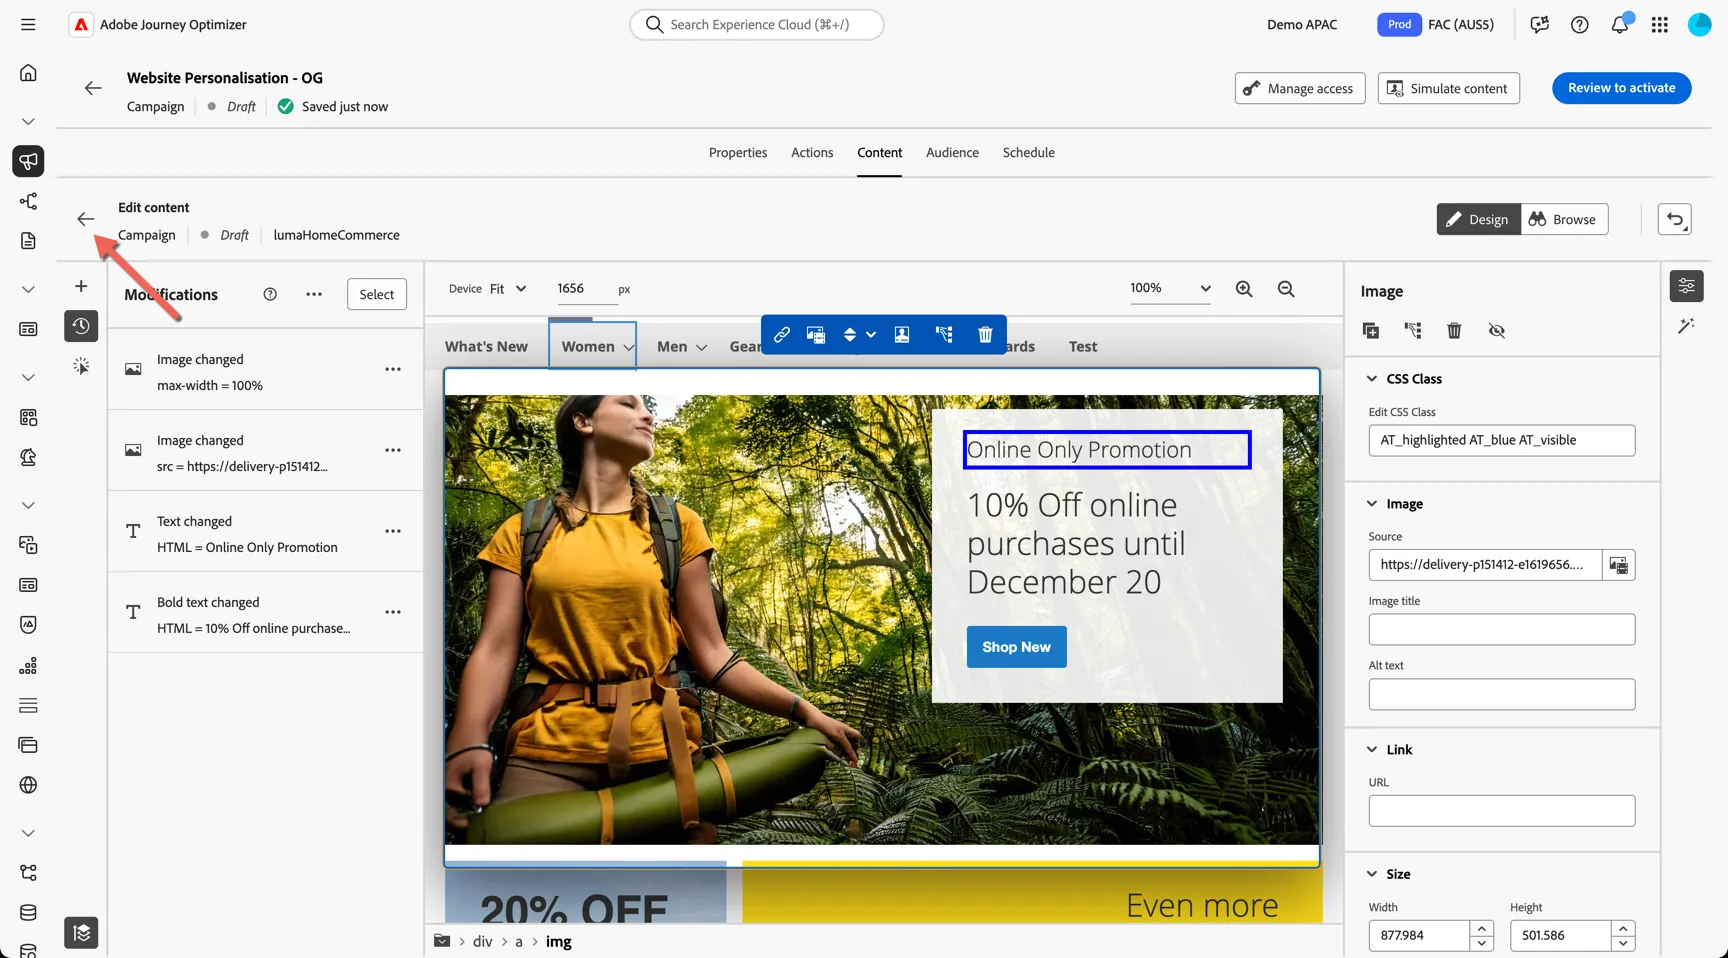Expand the Women menu chevron
The width and height of the screenshot is (1728, 958).
(x=628, y=347)
